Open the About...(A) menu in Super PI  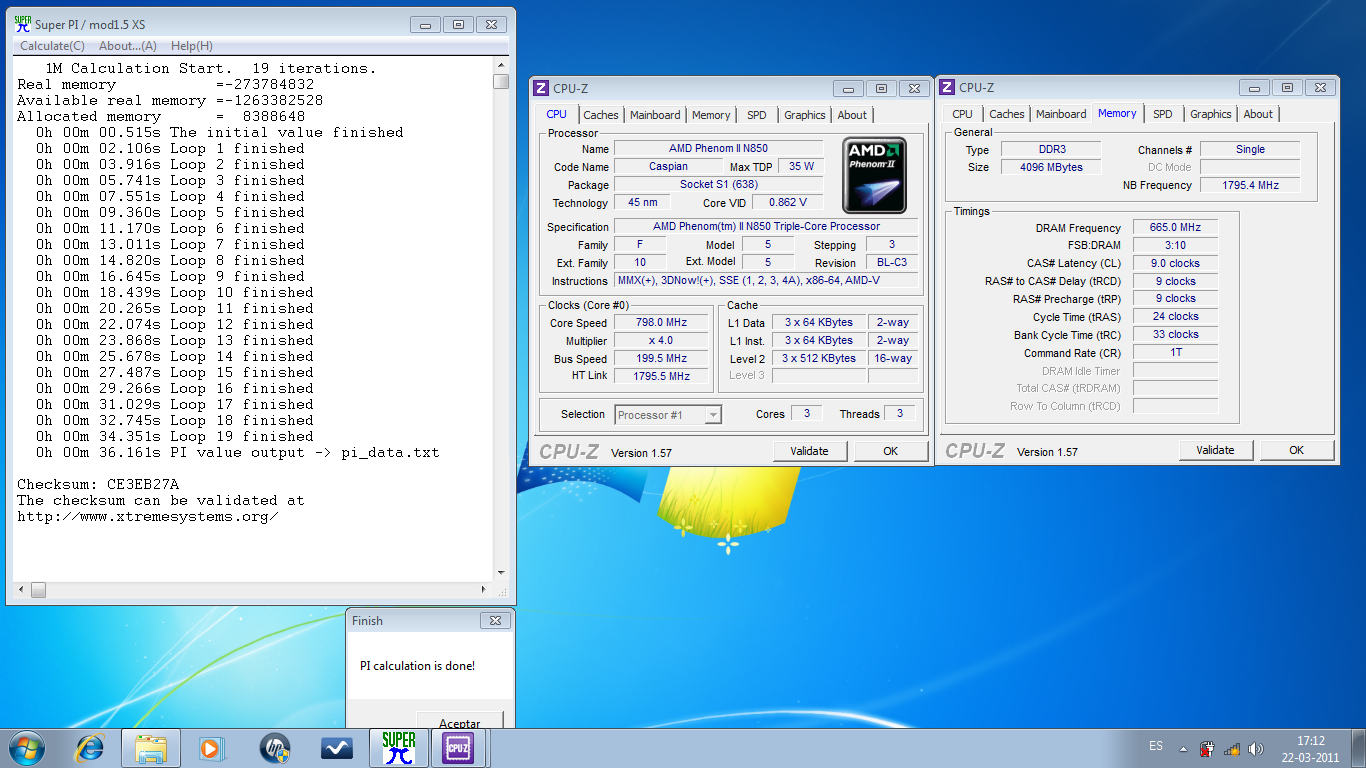point(128,46)
